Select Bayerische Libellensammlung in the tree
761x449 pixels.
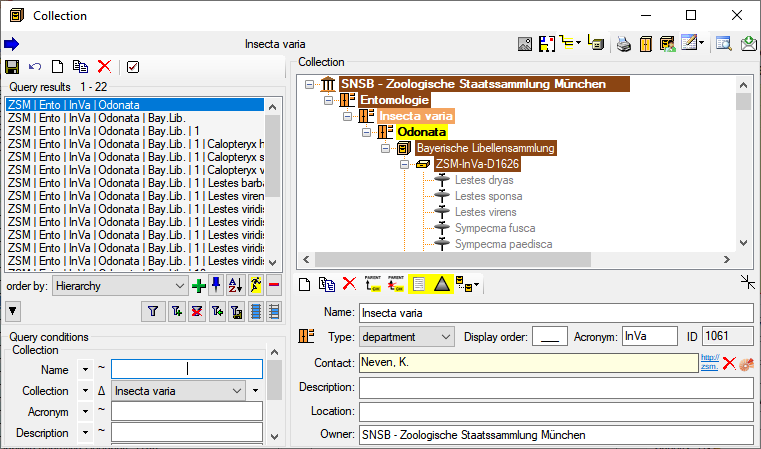pos(485,148)
